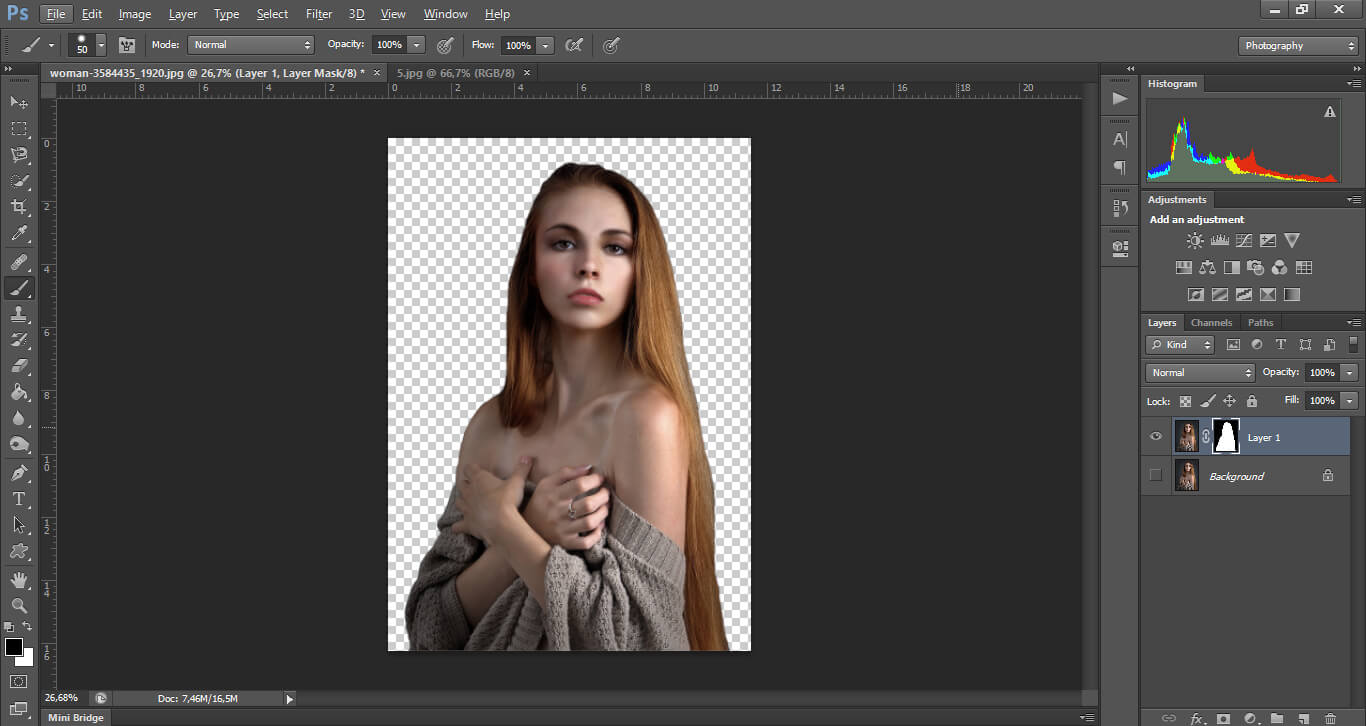Click the Photo Filter adjustment icon
Screen dimensions: 1366x726
tap(1255, 268)
